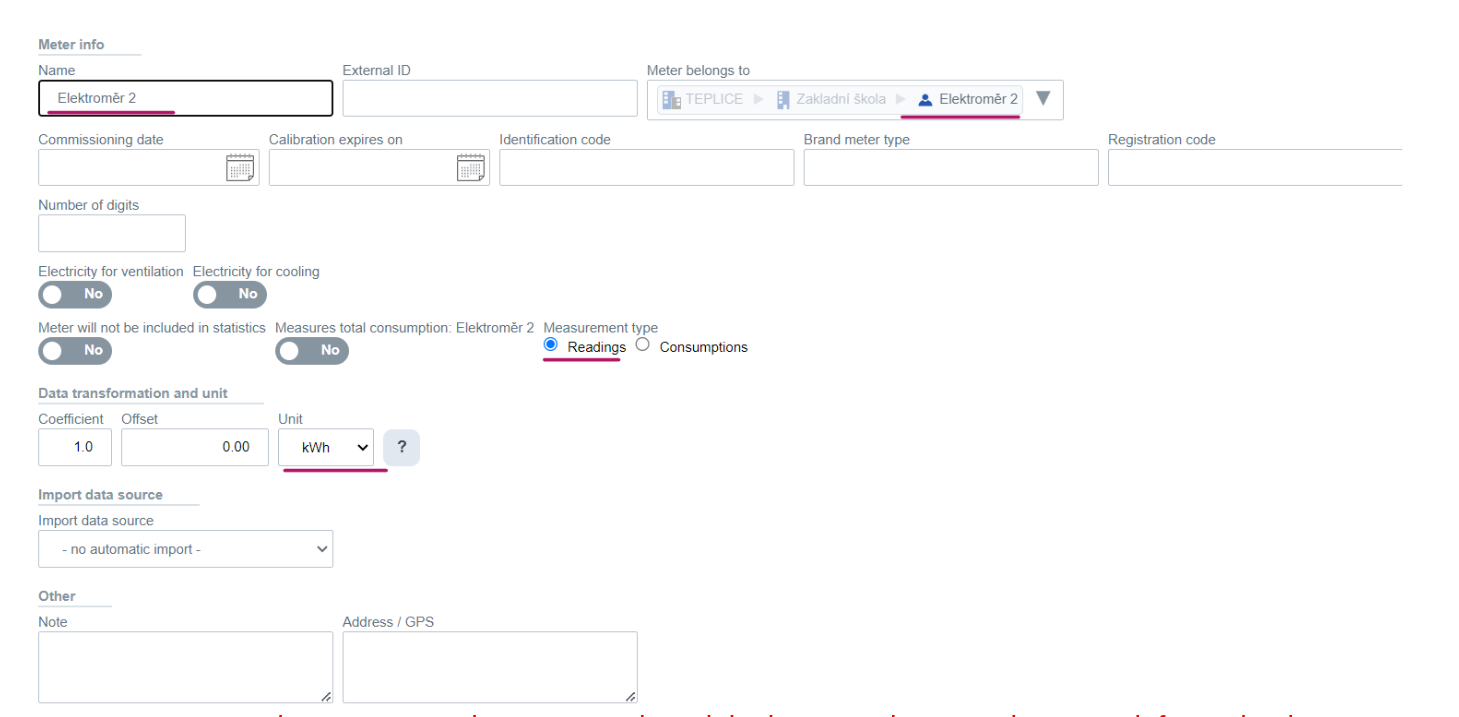Enable Measures total consumption switch
This screenshot has width=1459, height=717.
[312, 350]
